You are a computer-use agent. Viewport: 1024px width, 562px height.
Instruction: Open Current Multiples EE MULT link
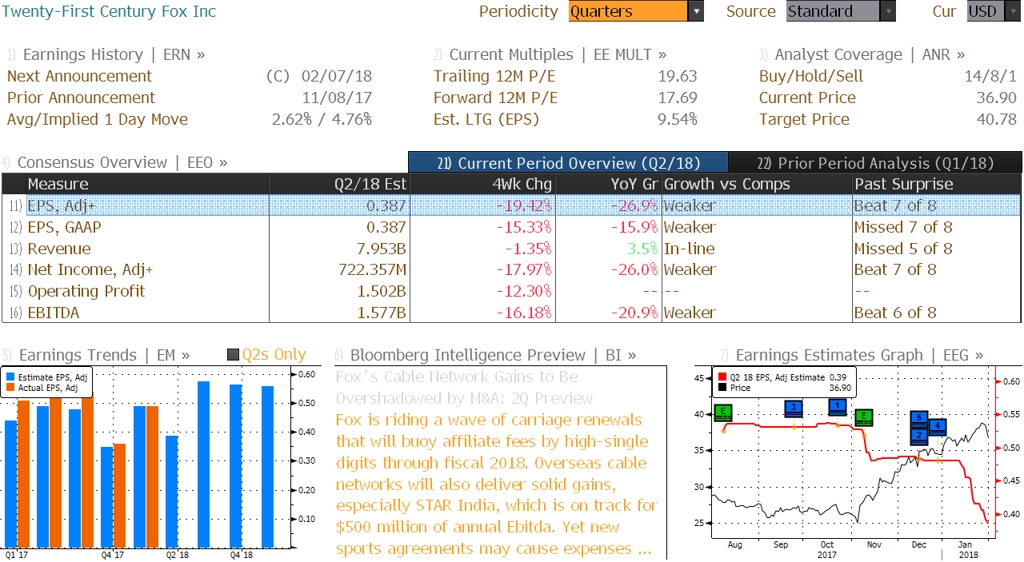point(558,55)
